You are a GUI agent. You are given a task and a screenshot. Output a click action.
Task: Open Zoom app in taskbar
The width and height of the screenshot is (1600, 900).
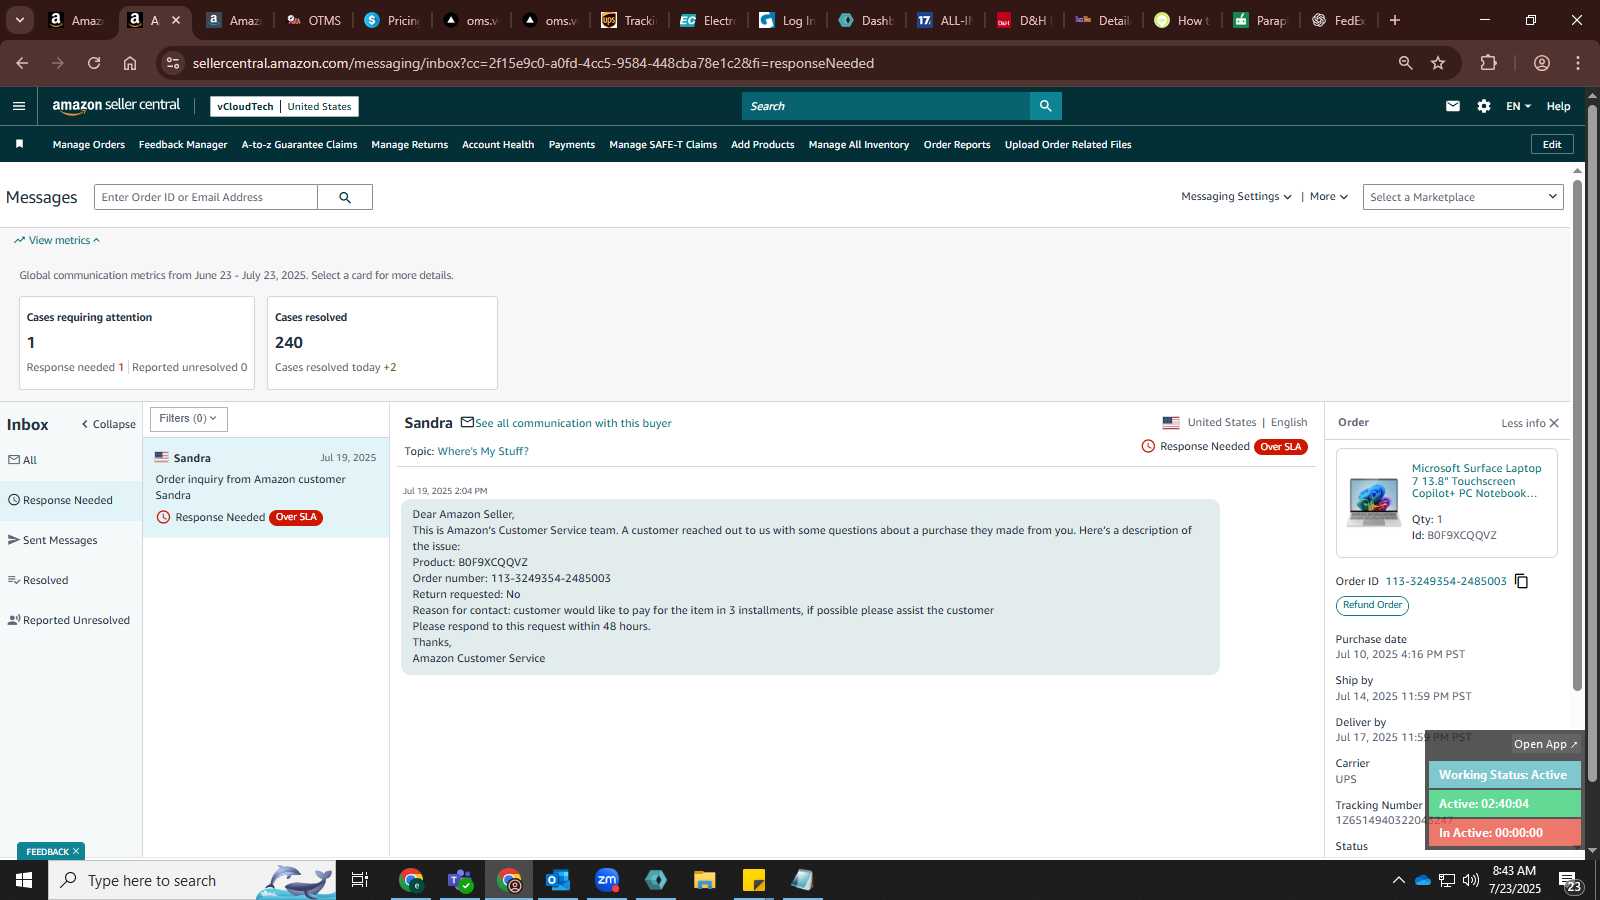607,880
